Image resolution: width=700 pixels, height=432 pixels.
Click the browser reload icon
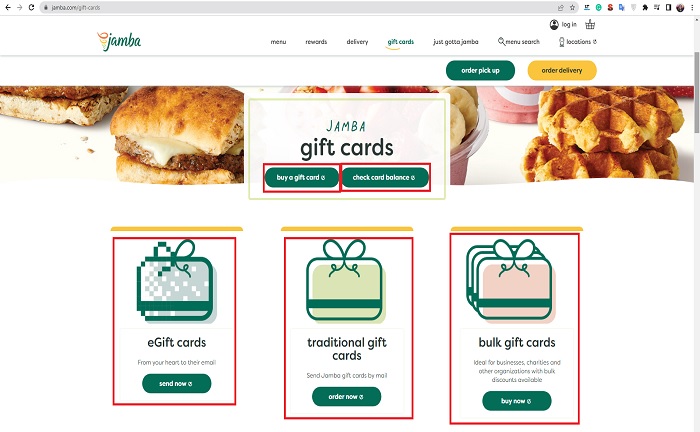tap(31, 7)
